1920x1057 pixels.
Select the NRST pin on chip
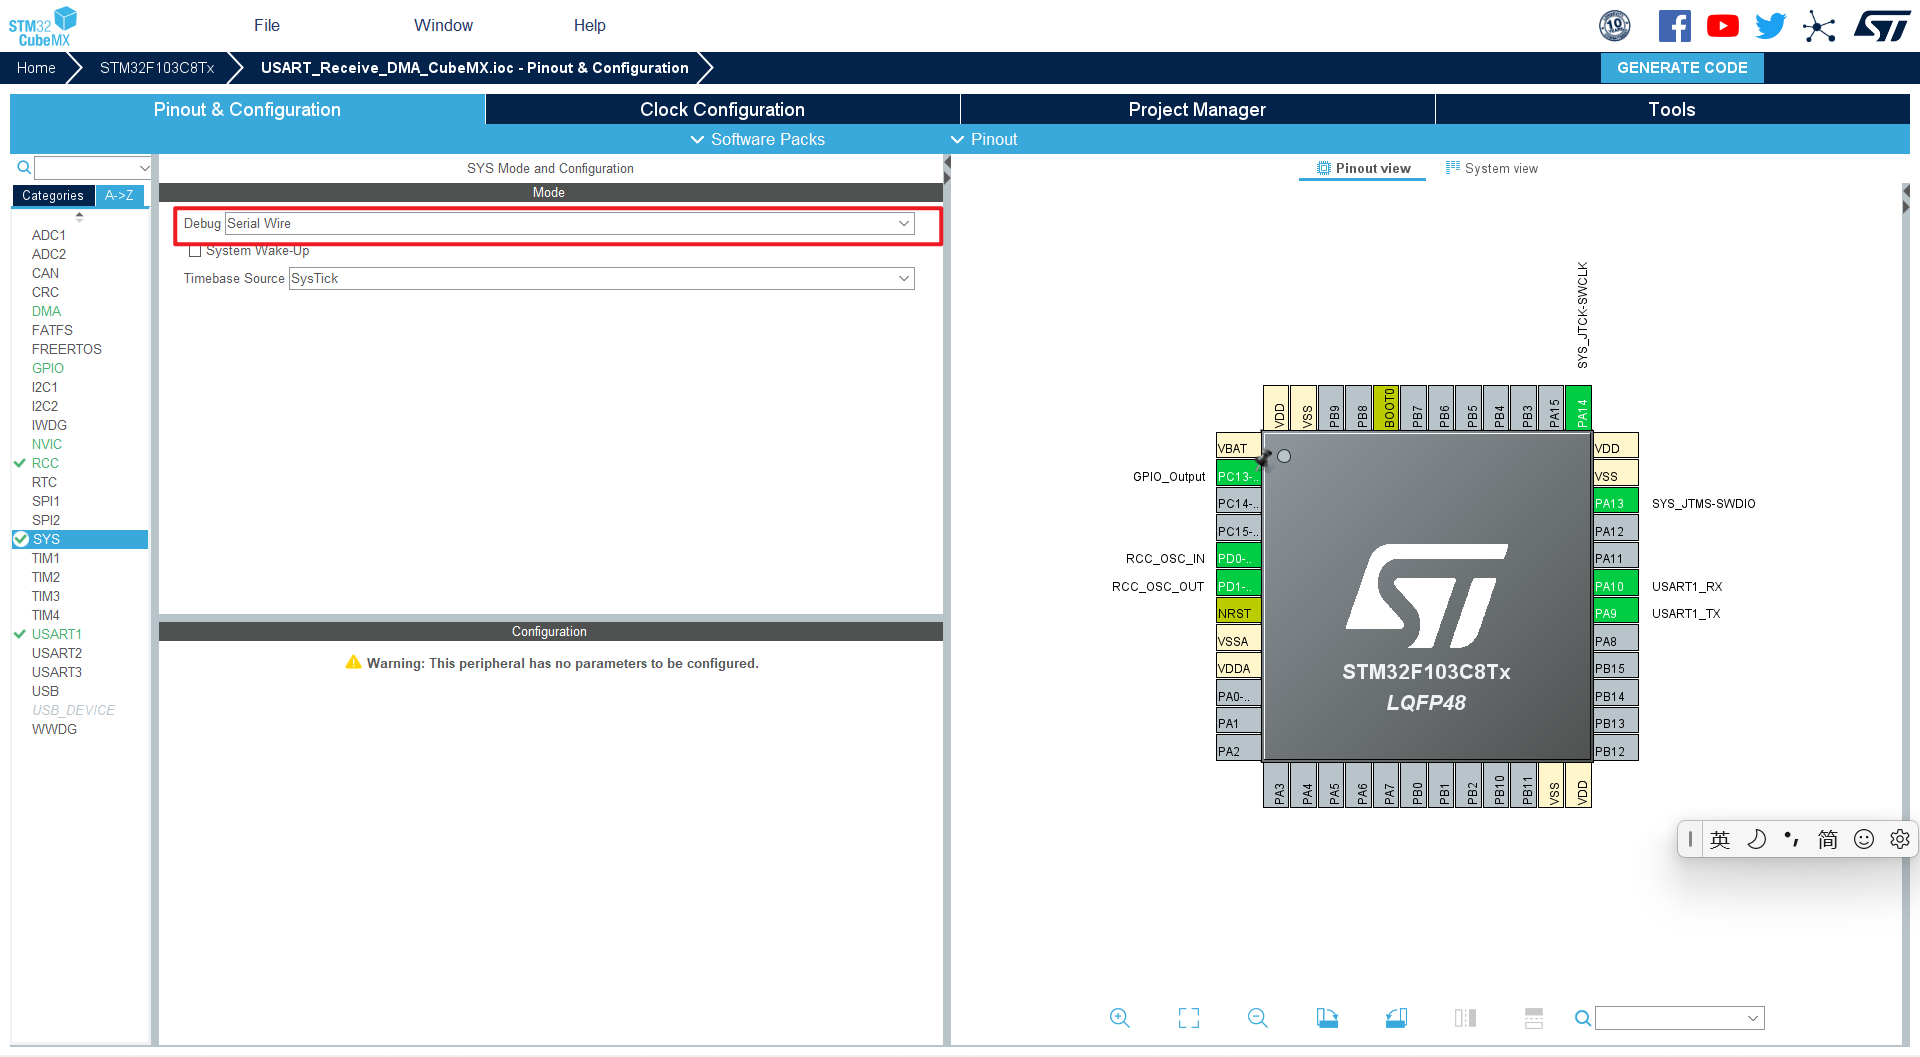coord(1238,613)
